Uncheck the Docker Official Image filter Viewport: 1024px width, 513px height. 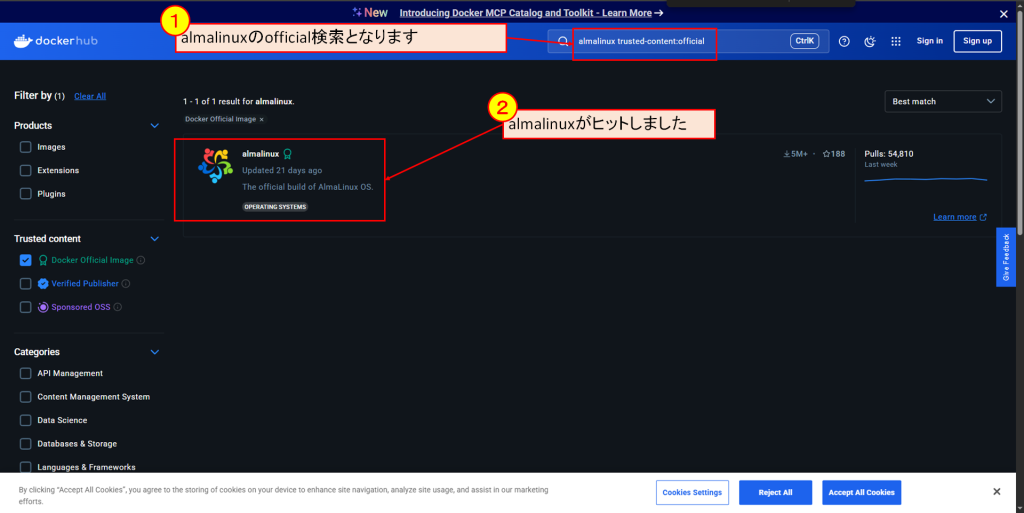[x=25, y=260]
